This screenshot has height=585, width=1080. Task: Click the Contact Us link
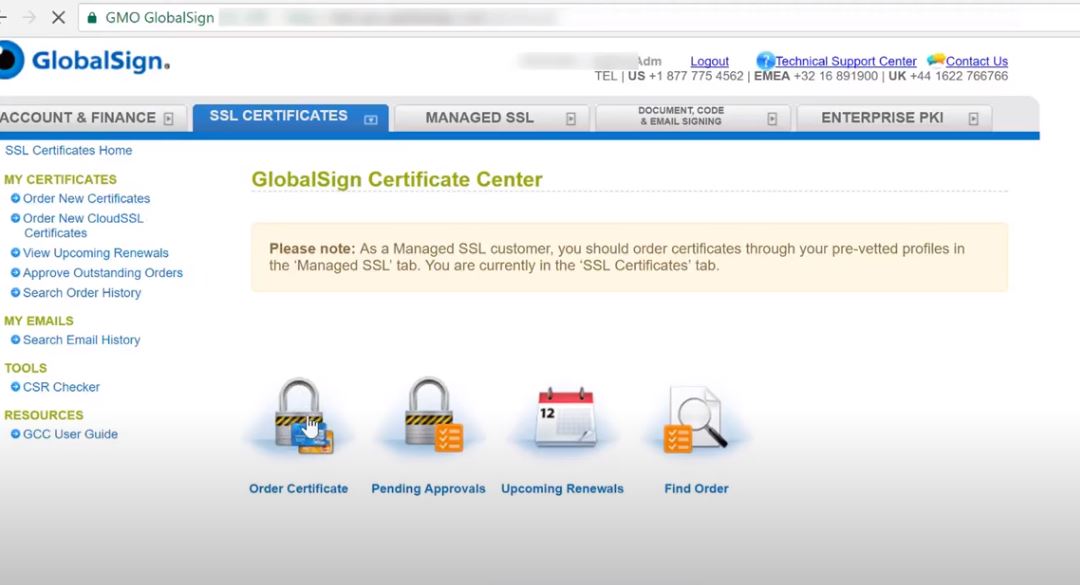[x=977, y=61]
